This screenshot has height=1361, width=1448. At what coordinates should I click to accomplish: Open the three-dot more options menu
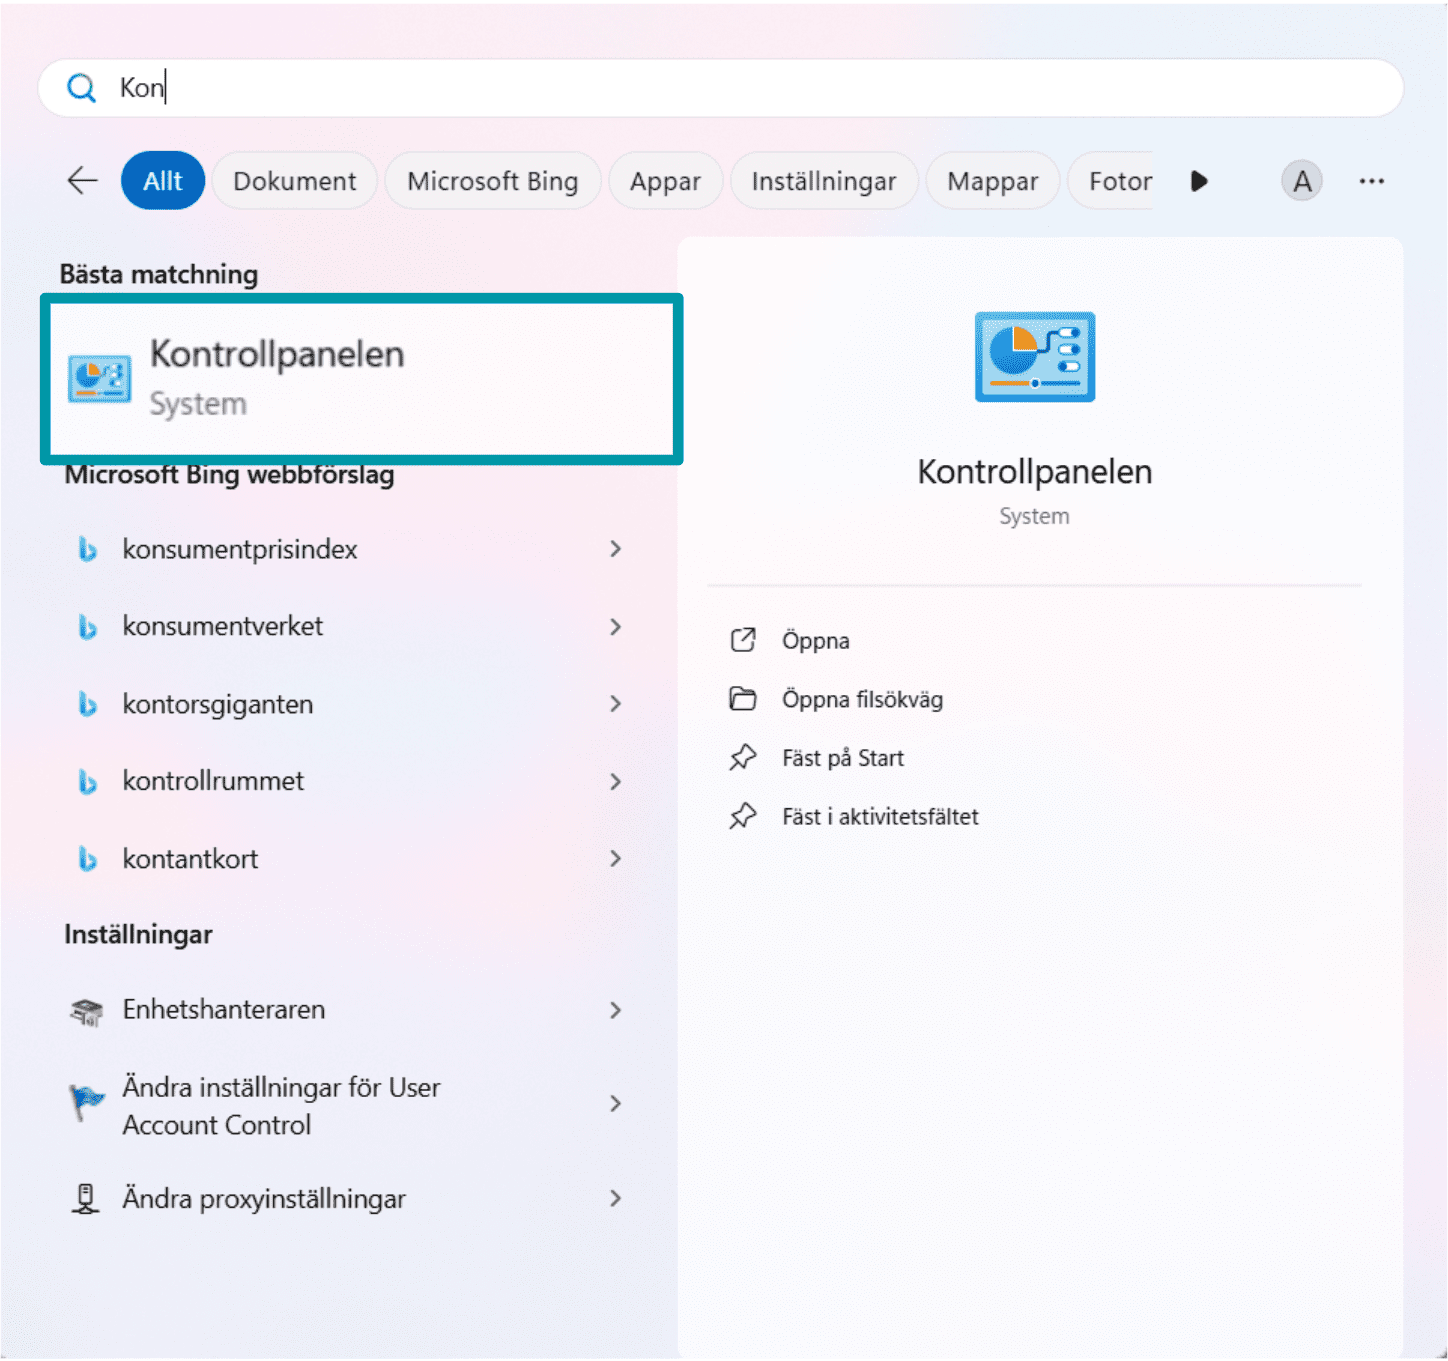coord(1371,181)
